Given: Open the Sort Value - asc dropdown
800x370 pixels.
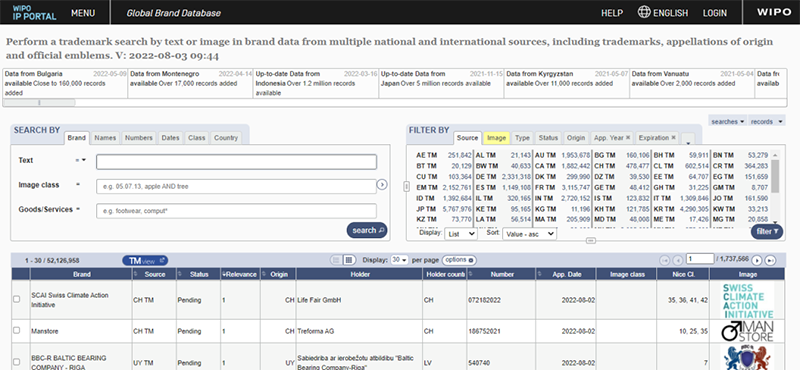Looking at the screenshot, I should (529, 234).
